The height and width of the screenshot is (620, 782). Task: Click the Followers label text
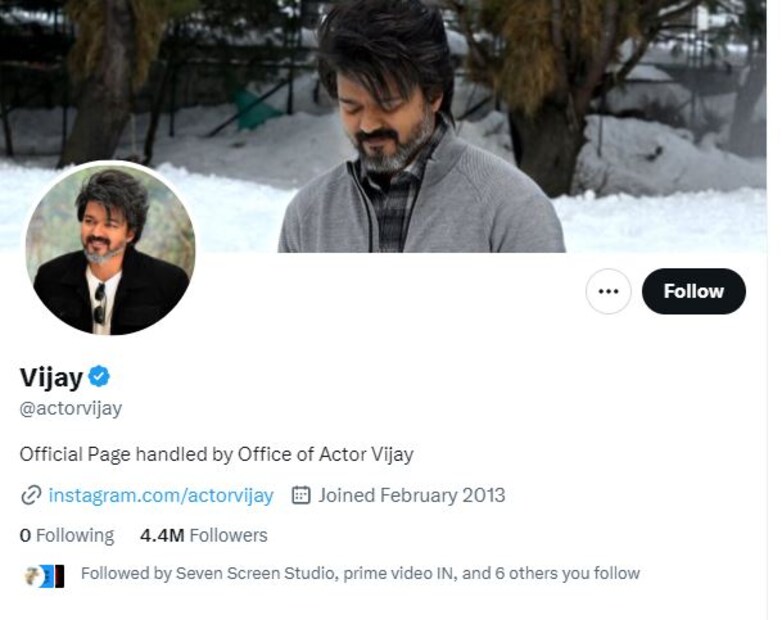pos(228,536)
